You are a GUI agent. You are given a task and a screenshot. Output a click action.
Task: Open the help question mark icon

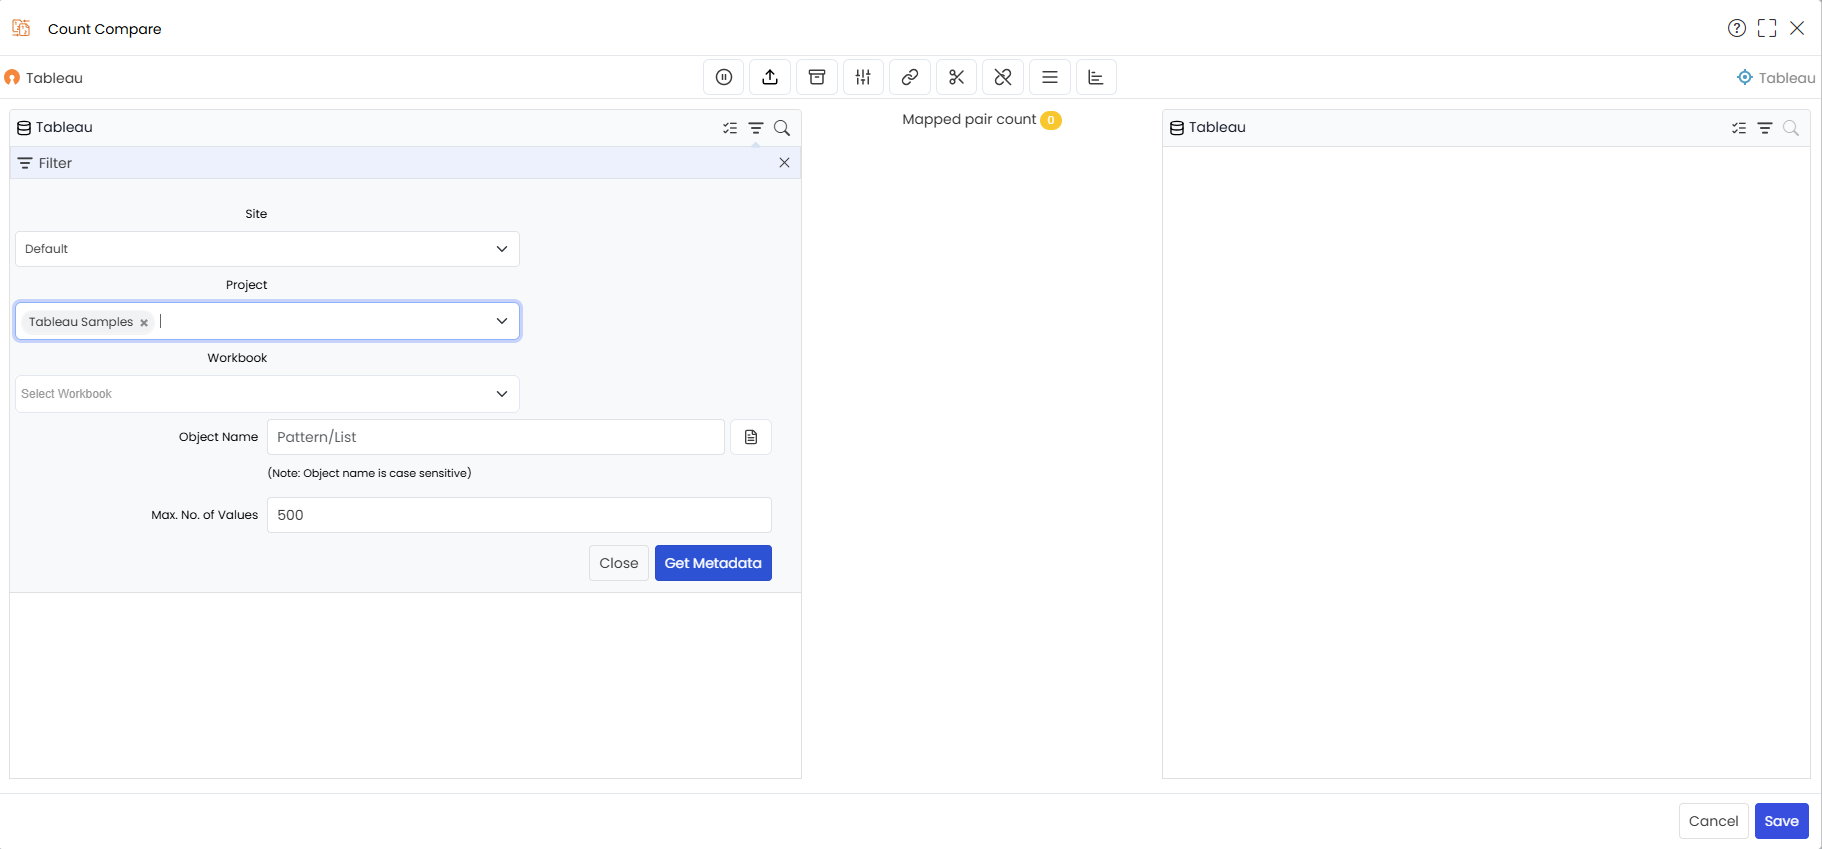coord(1737,28)
